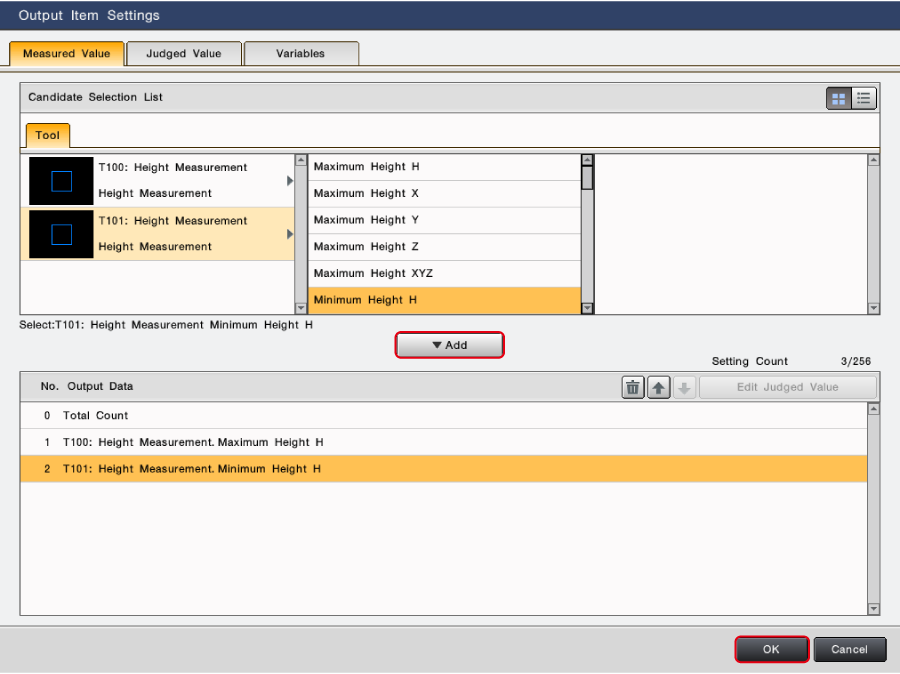Open the Judged Value tab

[184, 54]
